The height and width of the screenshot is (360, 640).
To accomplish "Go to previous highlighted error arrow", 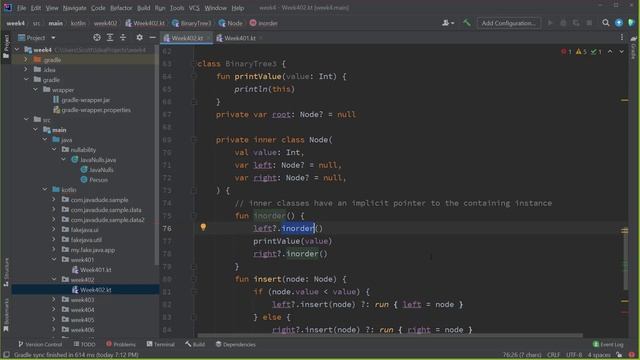I will coord(610,51).
